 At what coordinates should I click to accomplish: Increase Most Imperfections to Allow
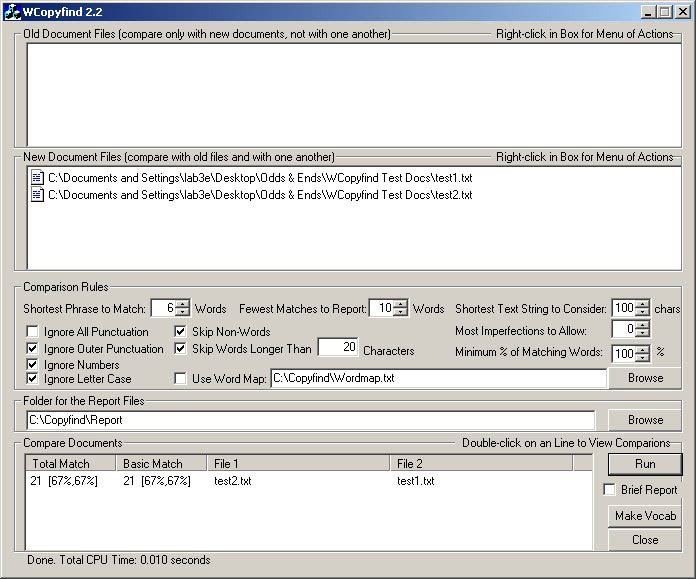(x=642, y=325)
